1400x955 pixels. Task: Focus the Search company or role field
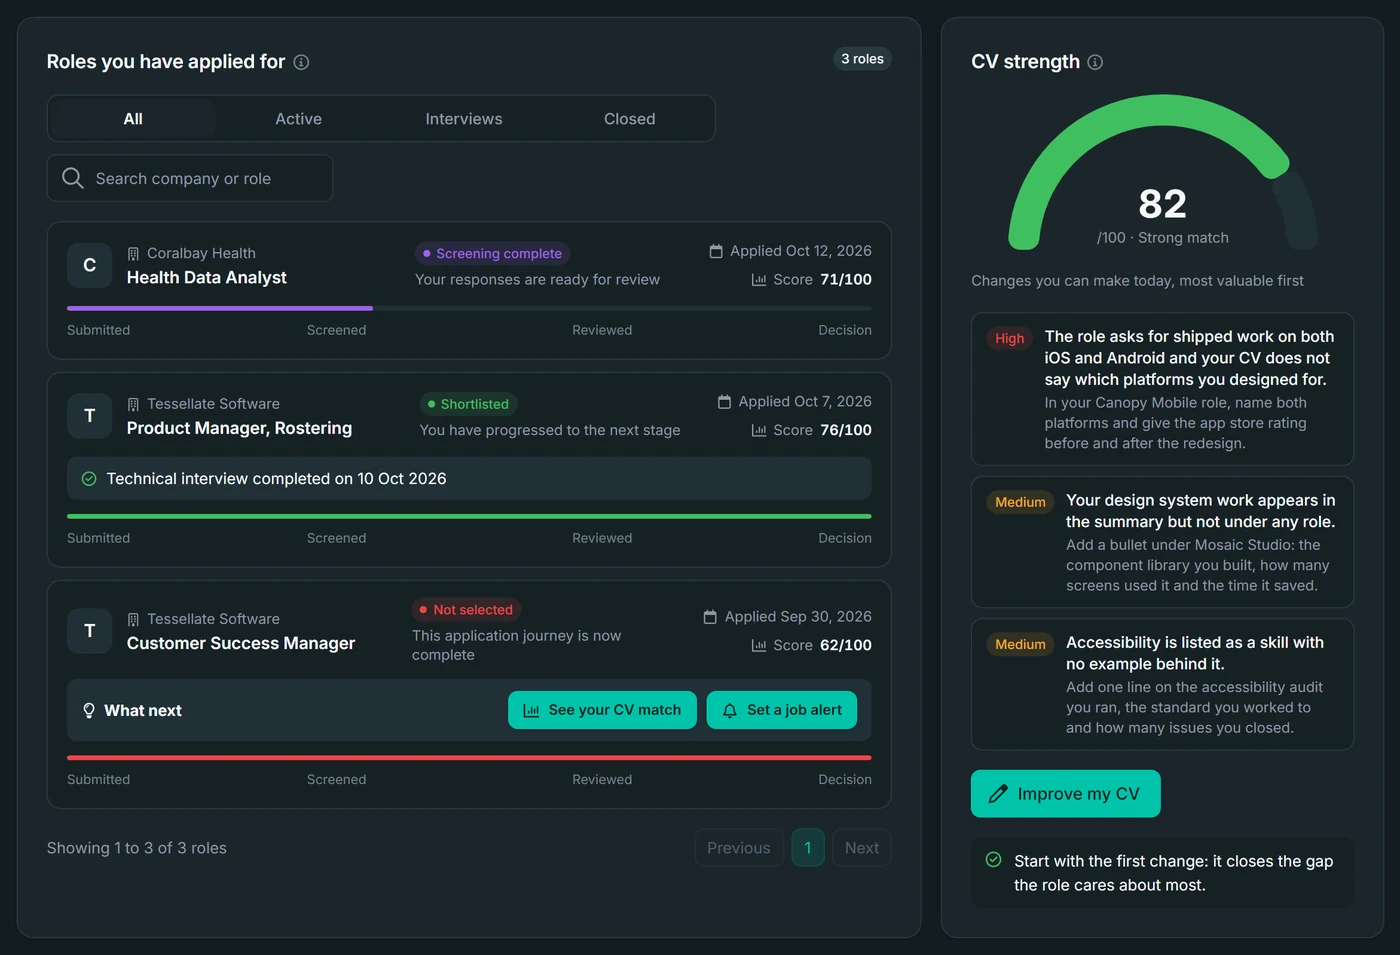click(190, 178)
